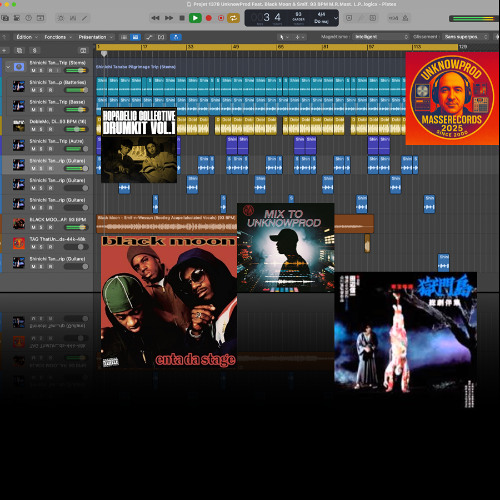
Task: Click the Capture Recording button
Action: (221, 18)
